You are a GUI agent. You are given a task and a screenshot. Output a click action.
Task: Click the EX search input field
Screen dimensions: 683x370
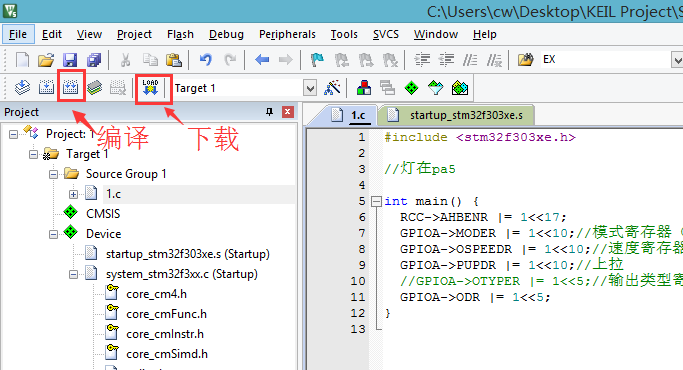(x=605, y=60)
